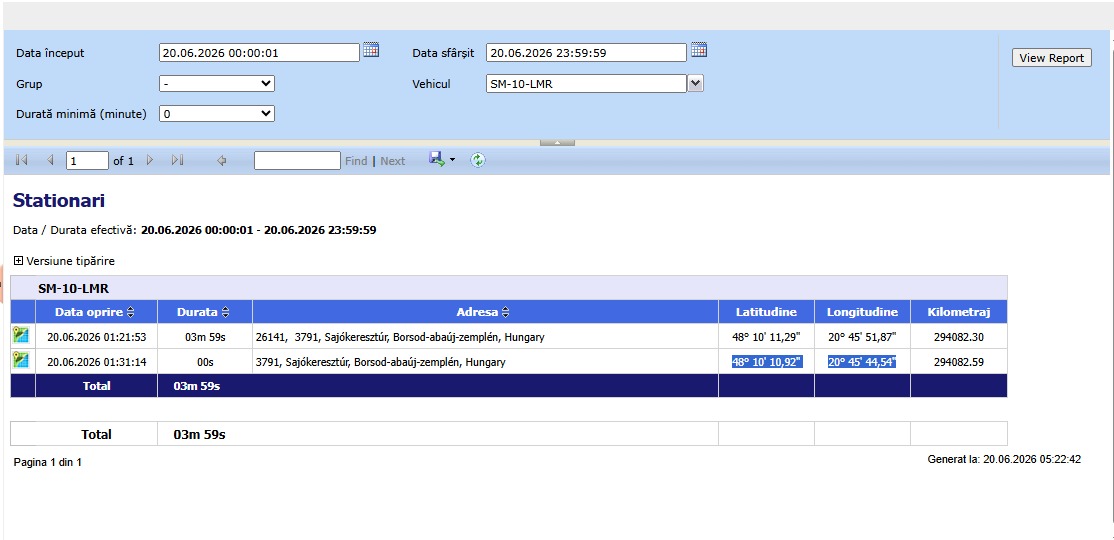Click the Latitudine column header

tap(766, 312)
